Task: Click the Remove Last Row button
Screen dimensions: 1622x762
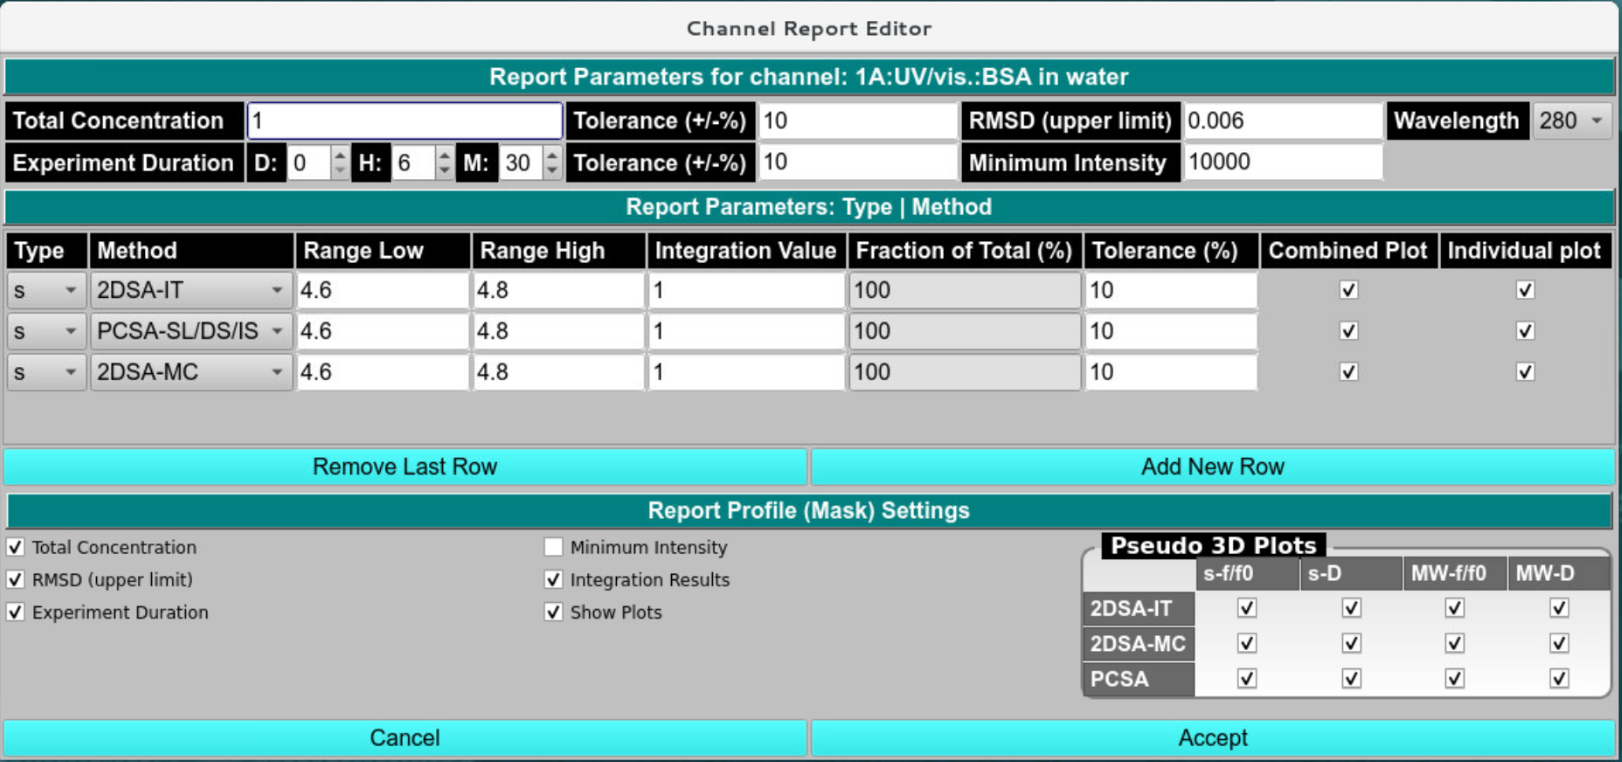Action: [404, 467]
